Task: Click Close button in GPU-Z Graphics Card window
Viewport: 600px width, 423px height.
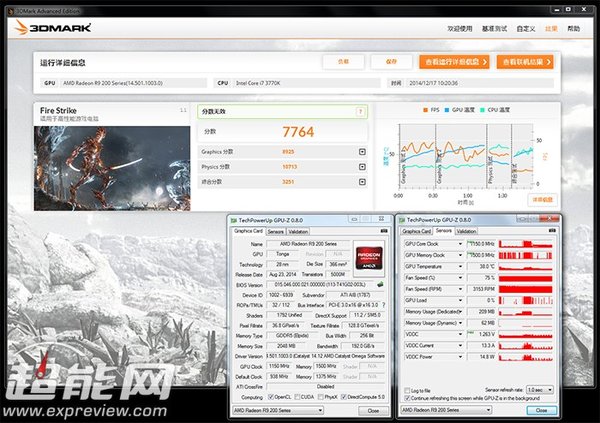Action: tap(373, 411)
